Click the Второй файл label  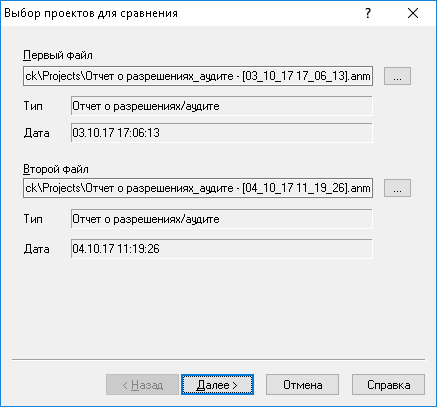pos(56,169)
